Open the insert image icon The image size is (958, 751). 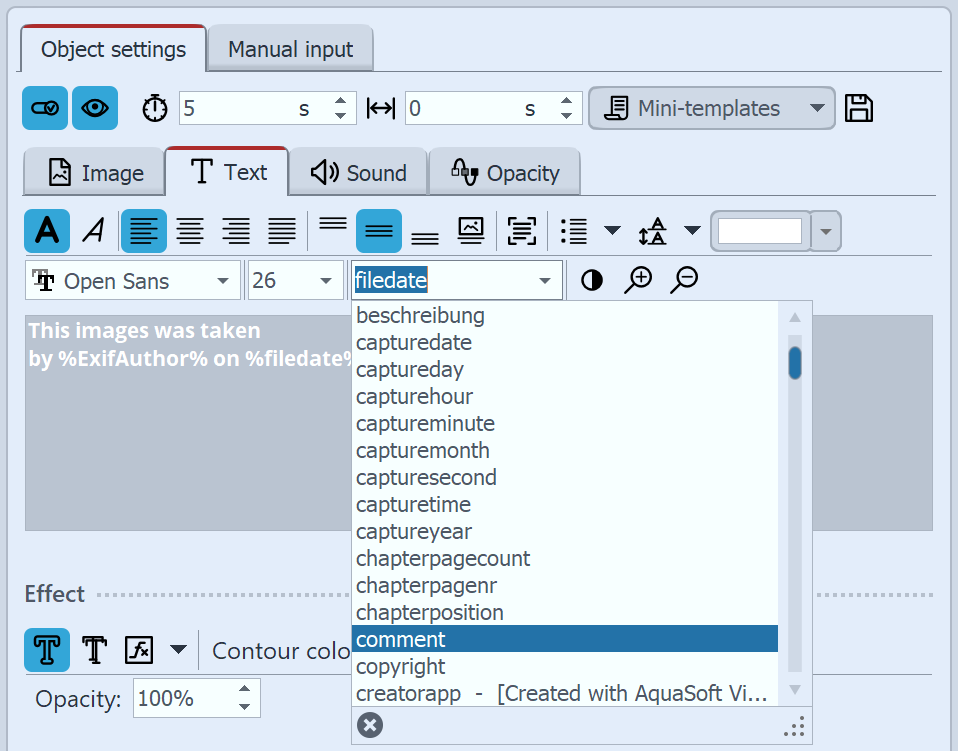tap(470, 230)
